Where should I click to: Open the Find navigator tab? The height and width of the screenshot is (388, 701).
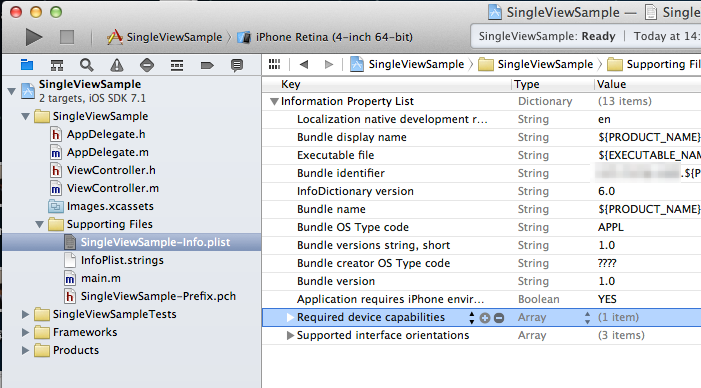(87, 65)
